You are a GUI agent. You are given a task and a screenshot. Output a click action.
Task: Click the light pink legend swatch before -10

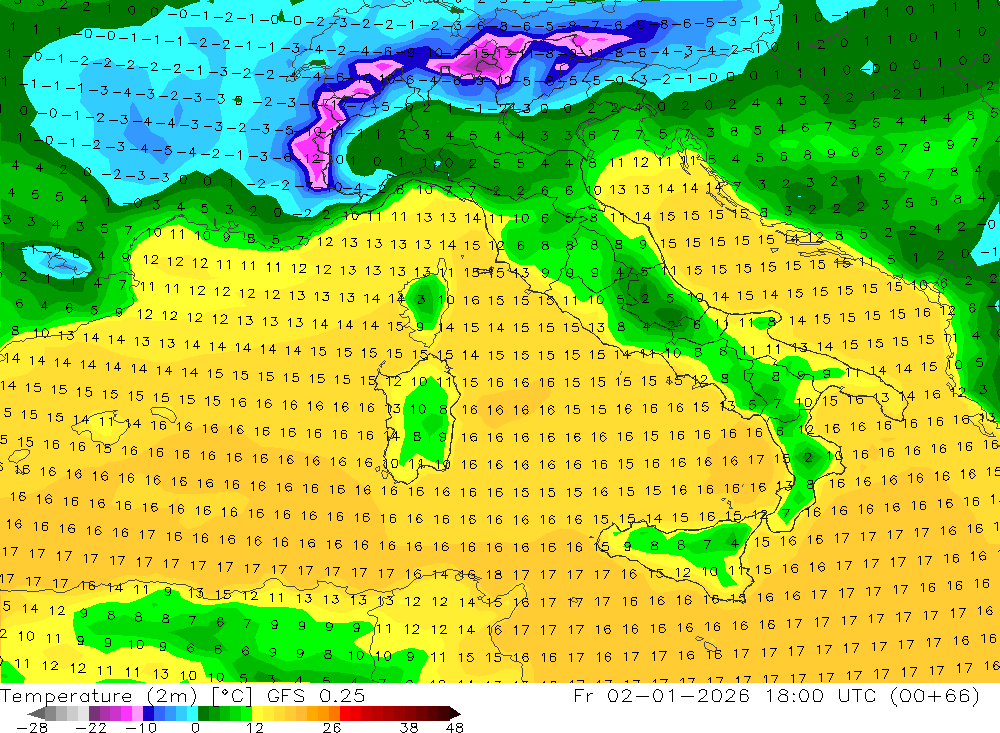tap(138, 713)
